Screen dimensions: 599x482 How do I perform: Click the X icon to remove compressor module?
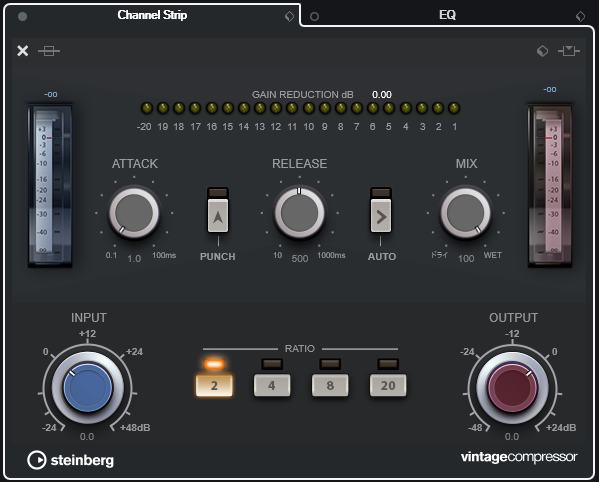[23, 50]
